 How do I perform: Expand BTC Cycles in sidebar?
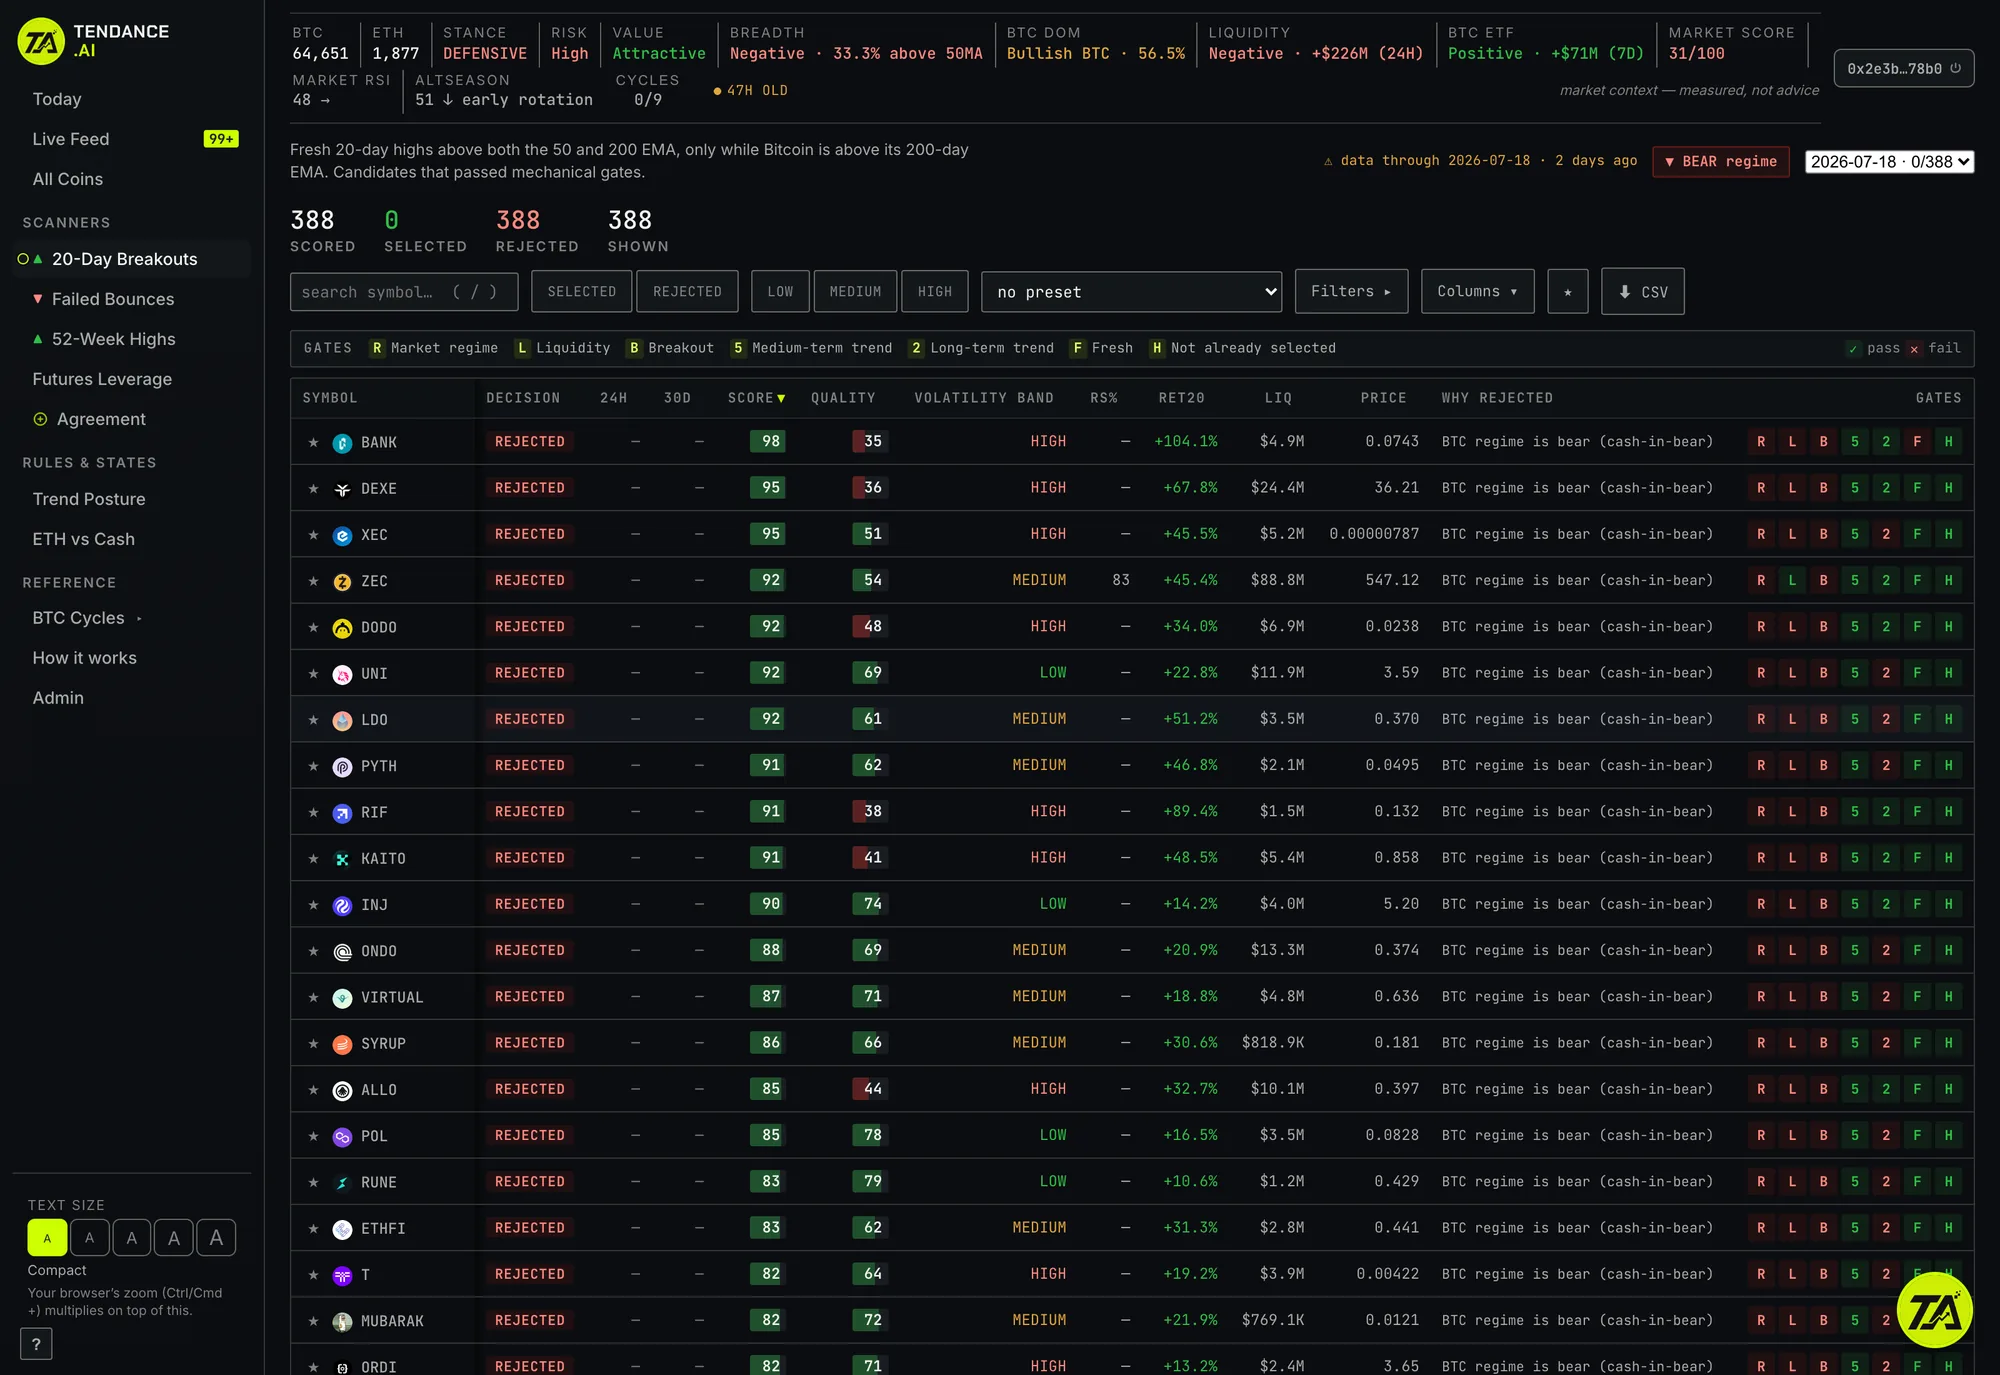point(87,618)
